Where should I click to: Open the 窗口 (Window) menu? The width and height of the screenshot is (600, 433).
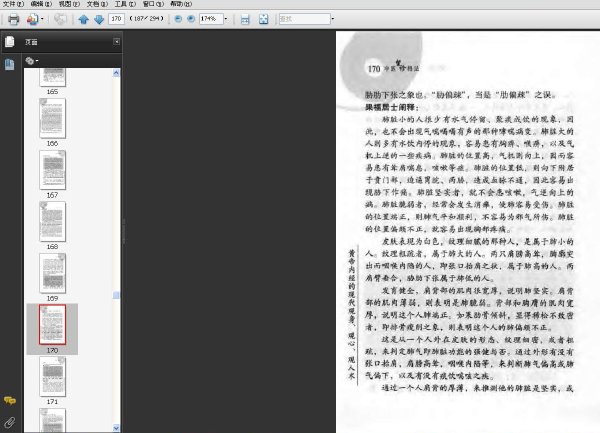point(153,4)
